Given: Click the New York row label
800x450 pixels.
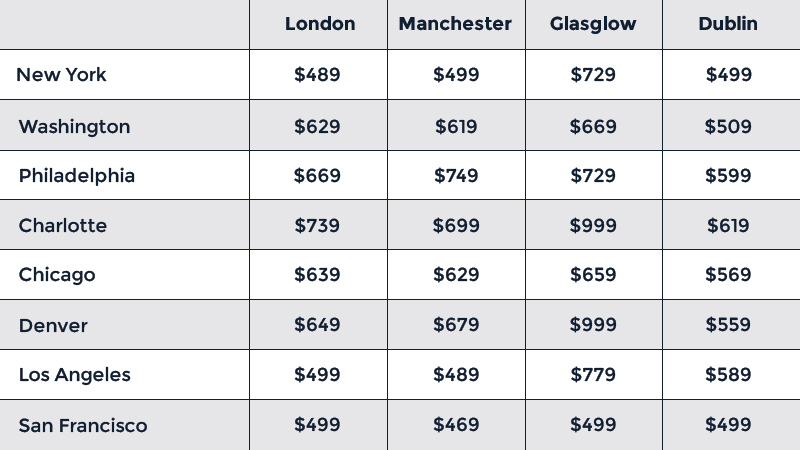Looking at the screenshot, I should [62, 75].
